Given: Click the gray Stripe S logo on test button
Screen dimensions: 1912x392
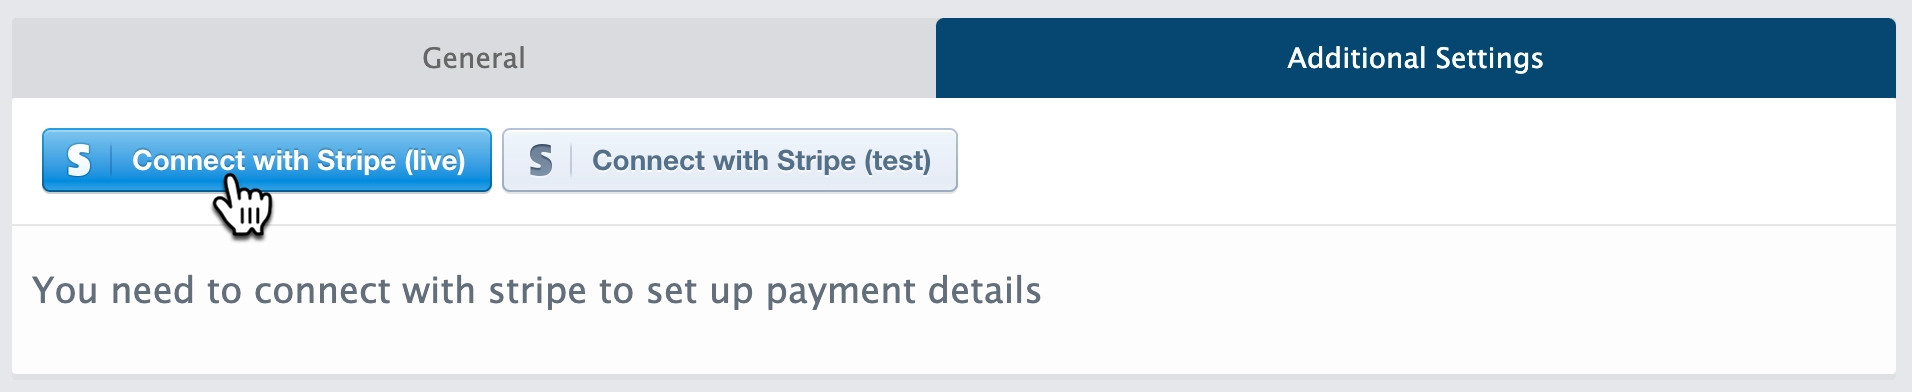Looking at the screenshot, I should tap(540, 160).
